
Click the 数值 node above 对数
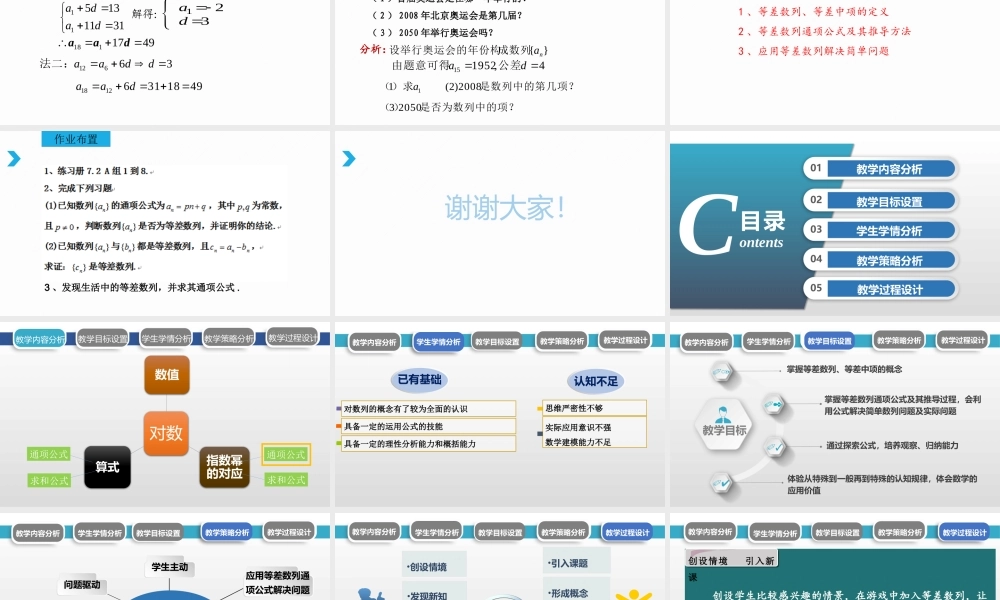(166, 375)
